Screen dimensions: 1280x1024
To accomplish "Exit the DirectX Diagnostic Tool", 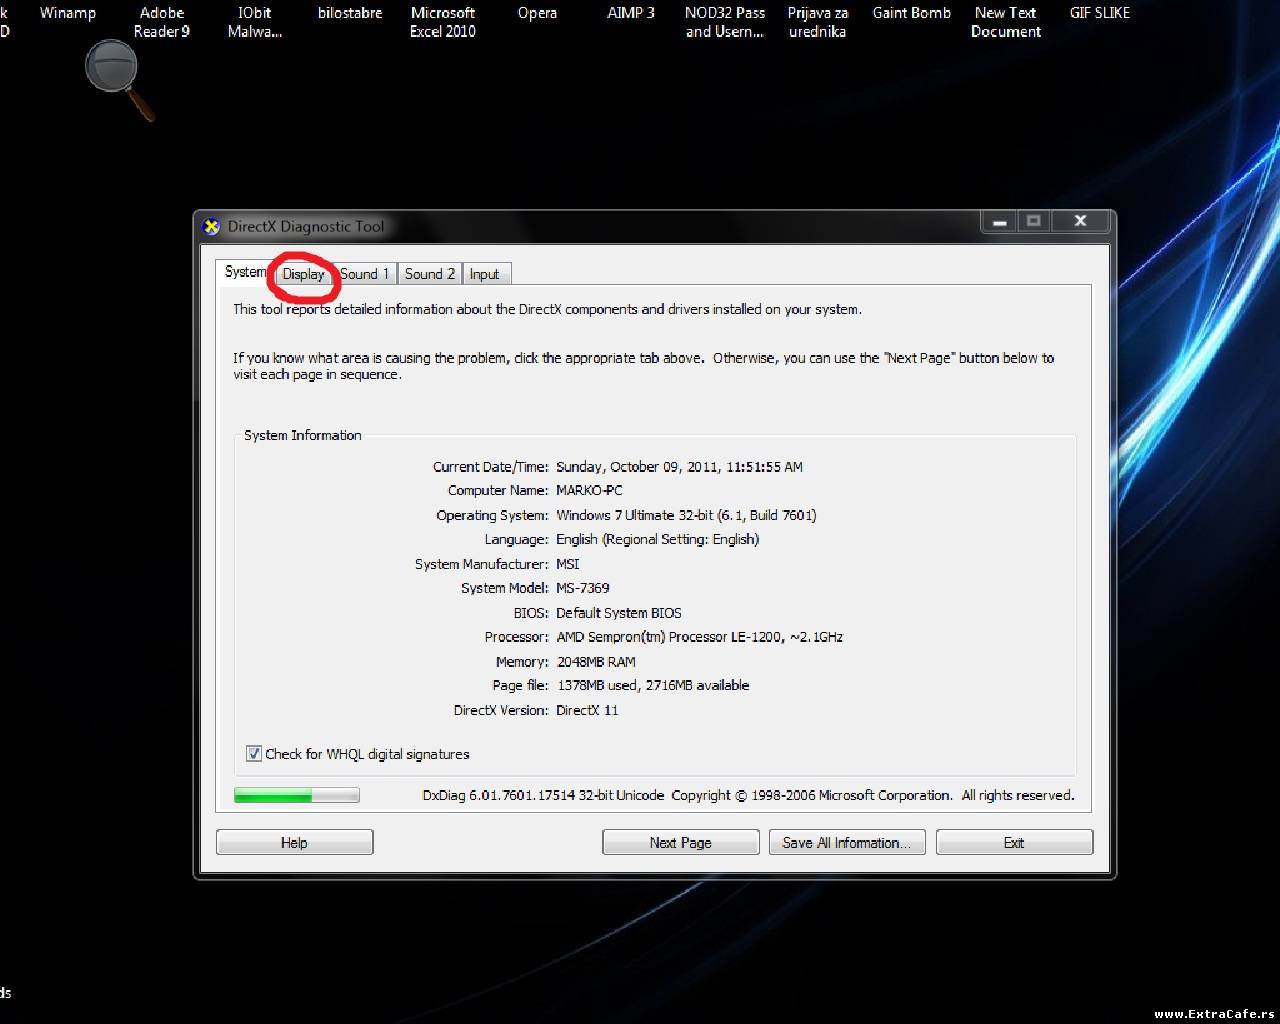I will [x=1014, y=843].
